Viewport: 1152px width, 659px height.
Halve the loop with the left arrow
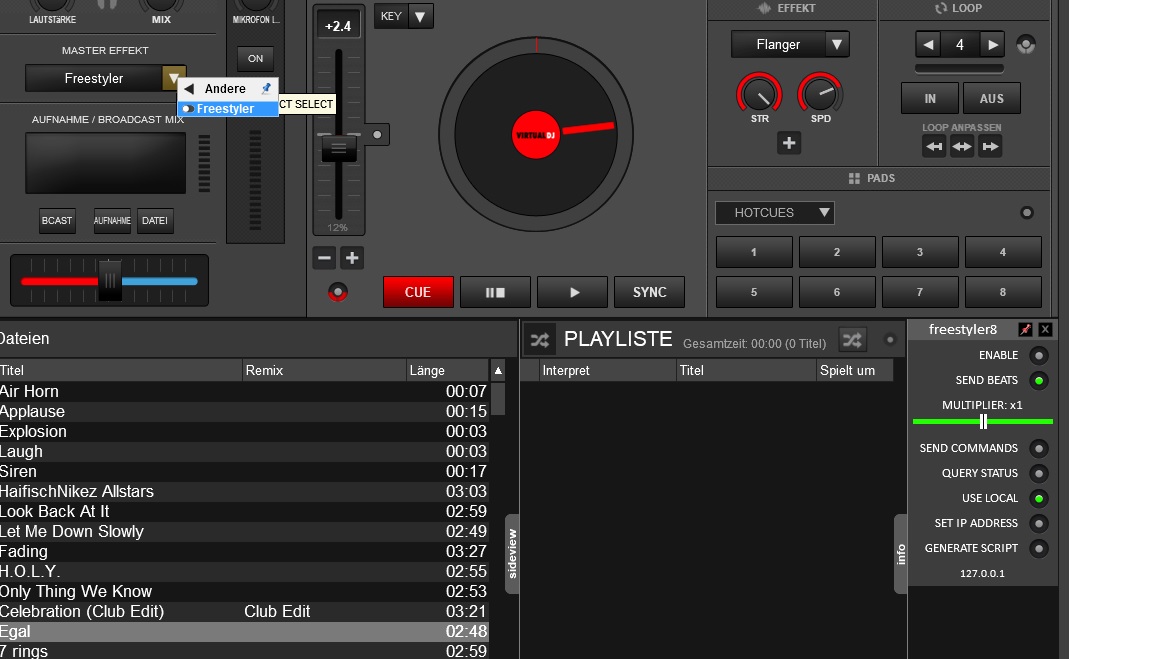pyautogui.click(x=929, y=45)
